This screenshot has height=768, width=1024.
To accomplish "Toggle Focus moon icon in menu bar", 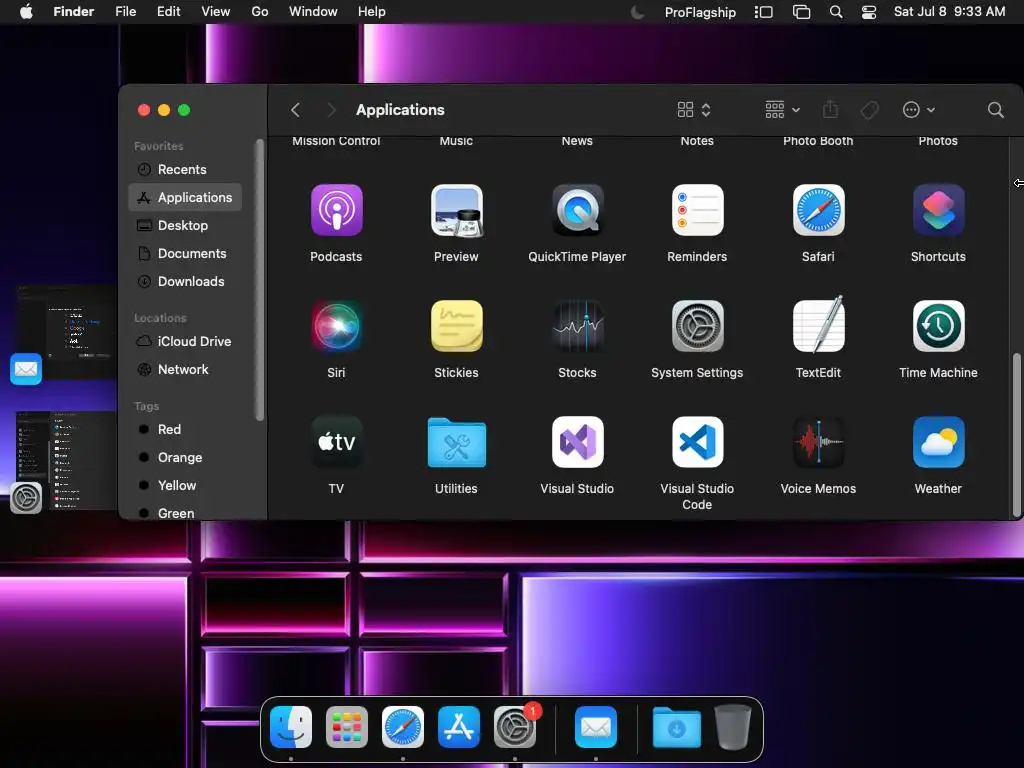I will pyautogui.click(x=637, y=12).
